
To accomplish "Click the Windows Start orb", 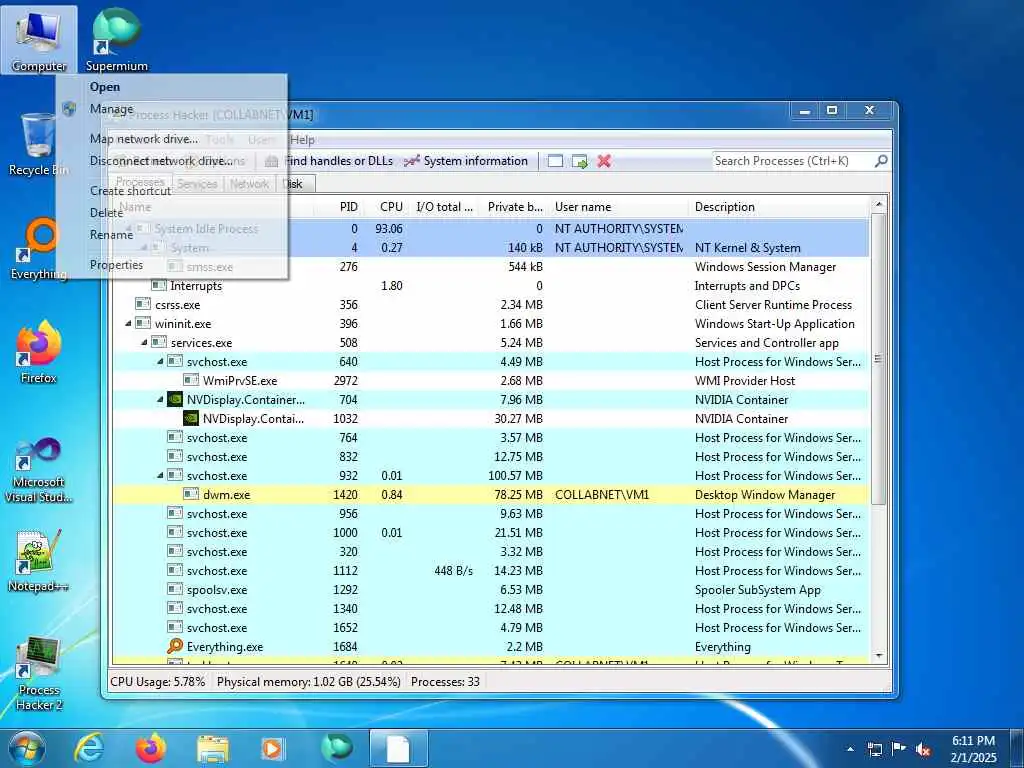I will (x=27, y=748).
